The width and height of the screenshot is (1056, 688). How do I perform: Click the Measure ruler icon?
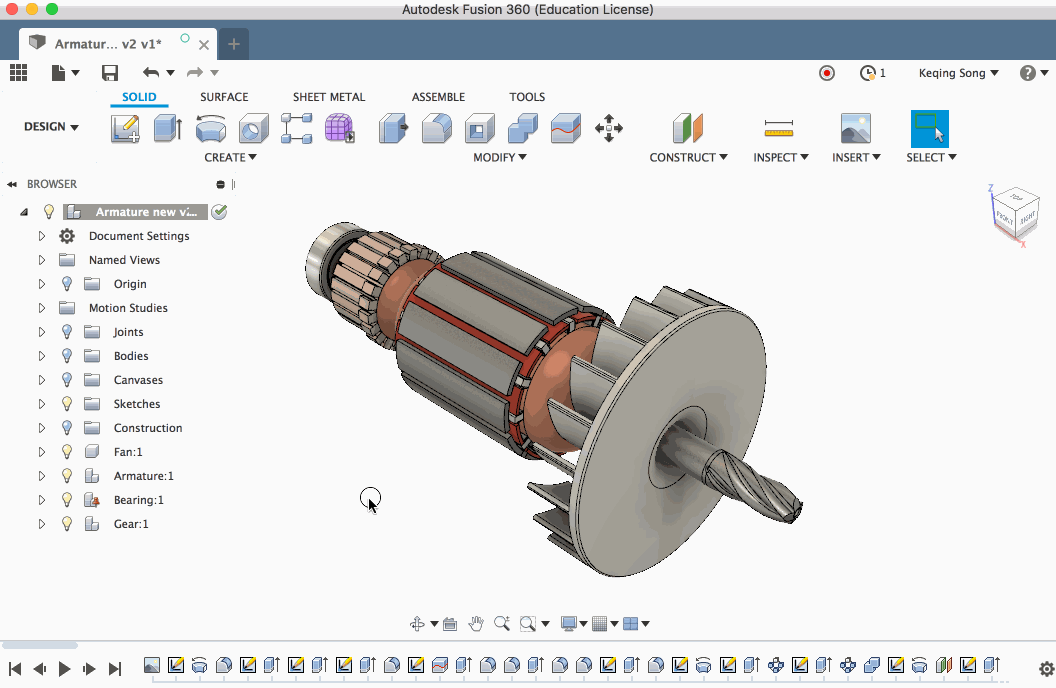[778, 128]
